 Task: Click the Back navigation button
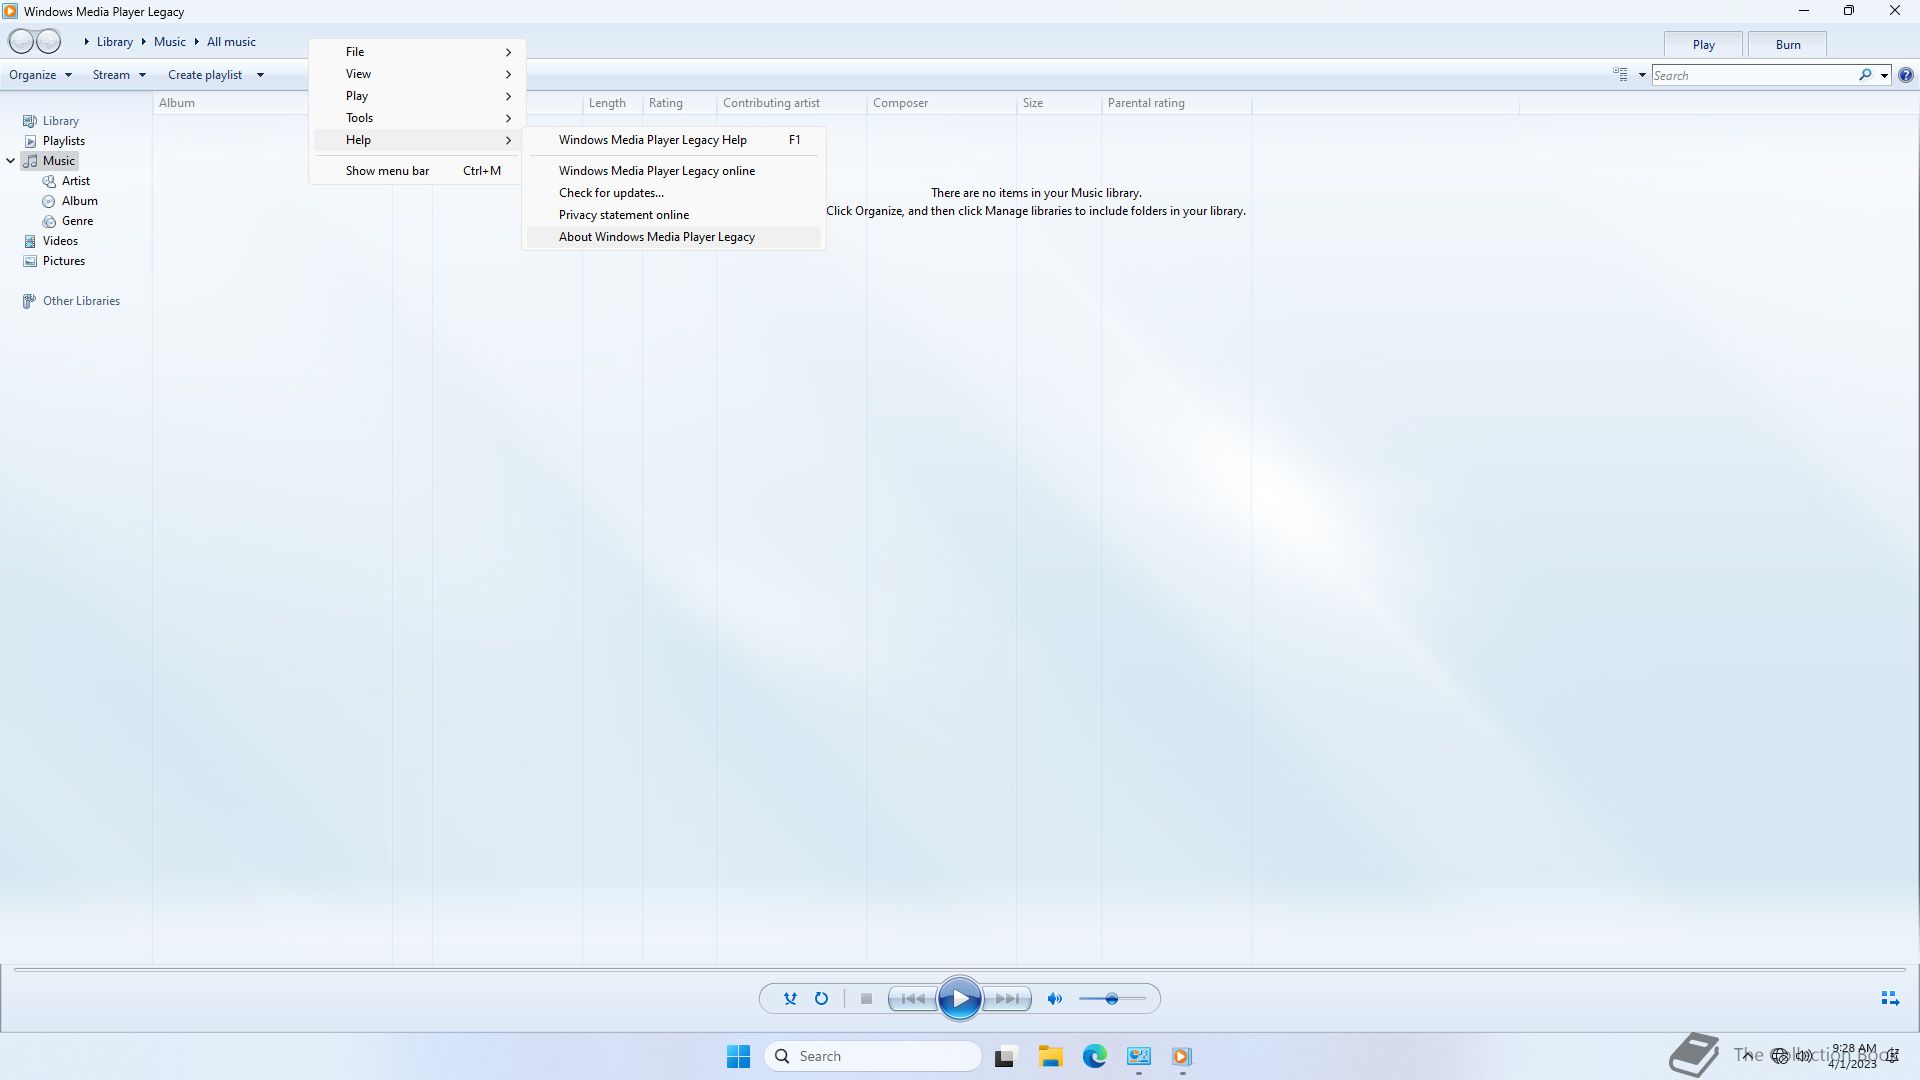[x=21, y=41]
